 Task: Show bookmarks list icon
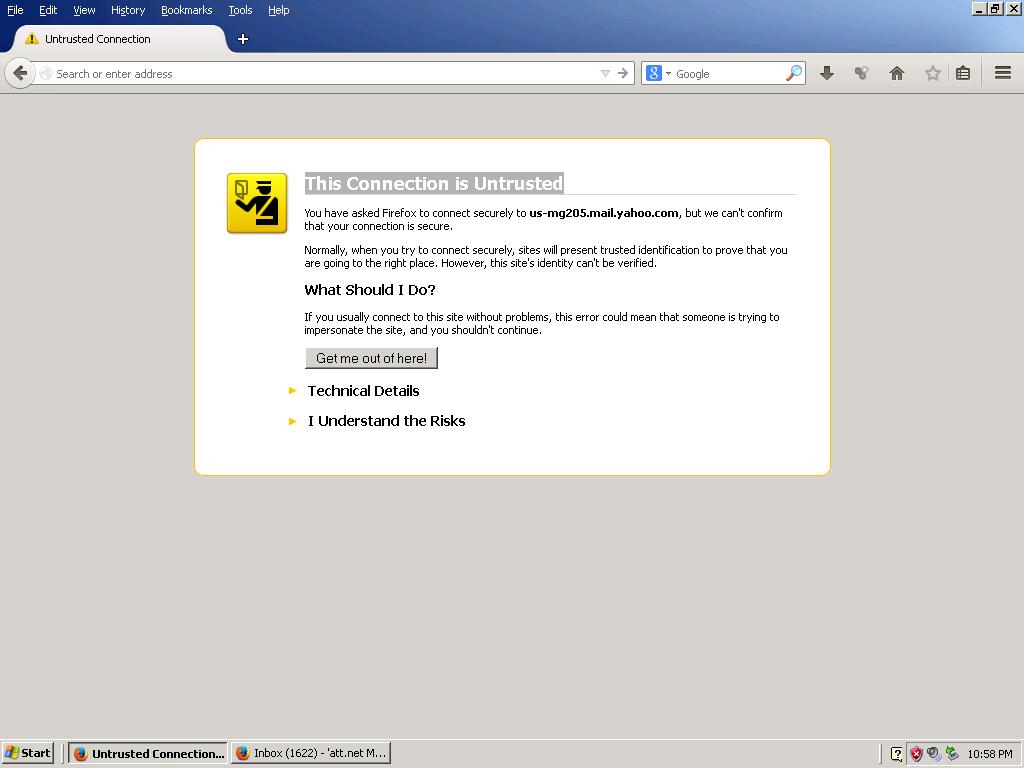(x=963, y=73)
